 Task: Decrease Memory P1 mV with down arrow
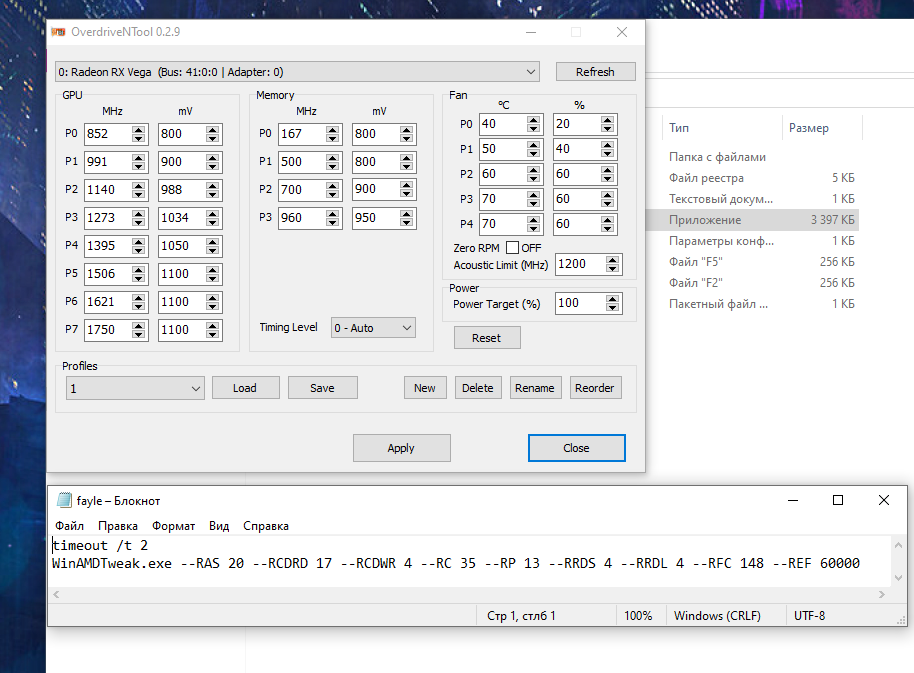click(x=407, y=167)
